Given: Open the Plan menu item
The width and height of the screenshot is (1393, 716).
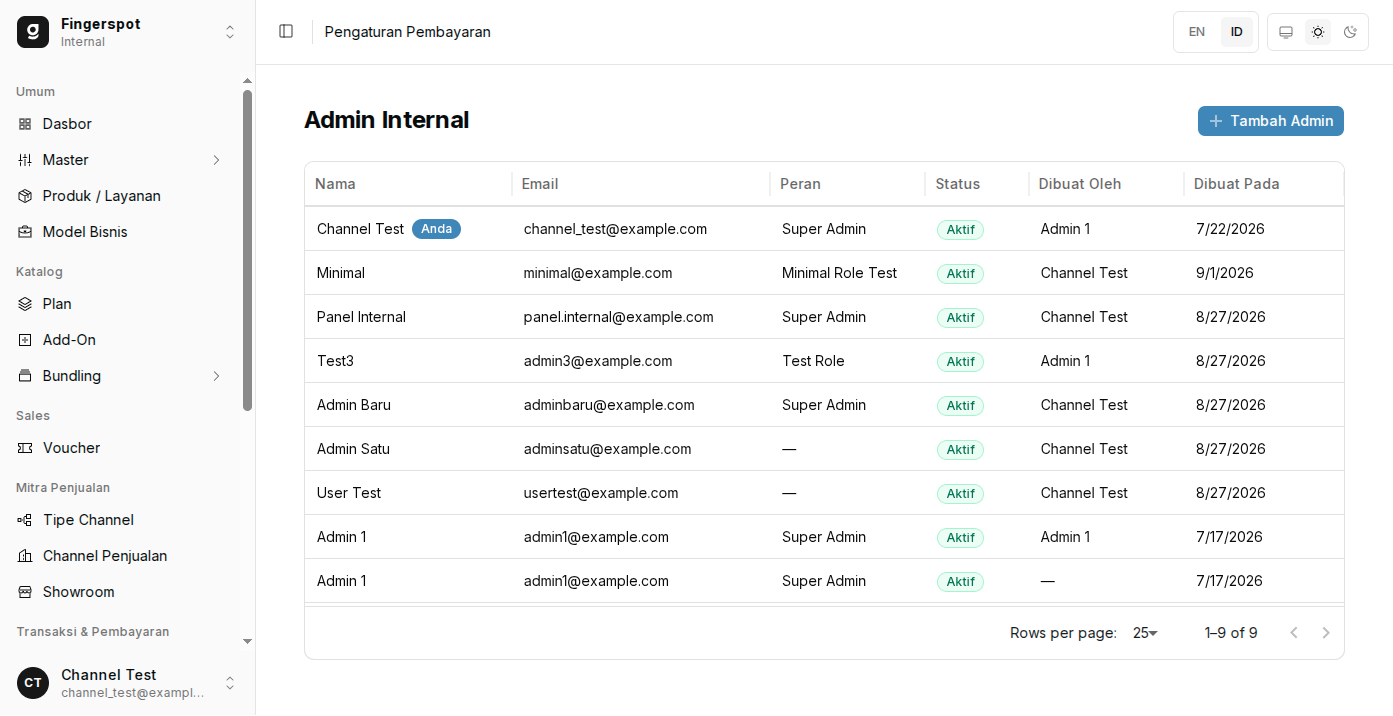Looking at the screenshot, I should tap(120, 304).
